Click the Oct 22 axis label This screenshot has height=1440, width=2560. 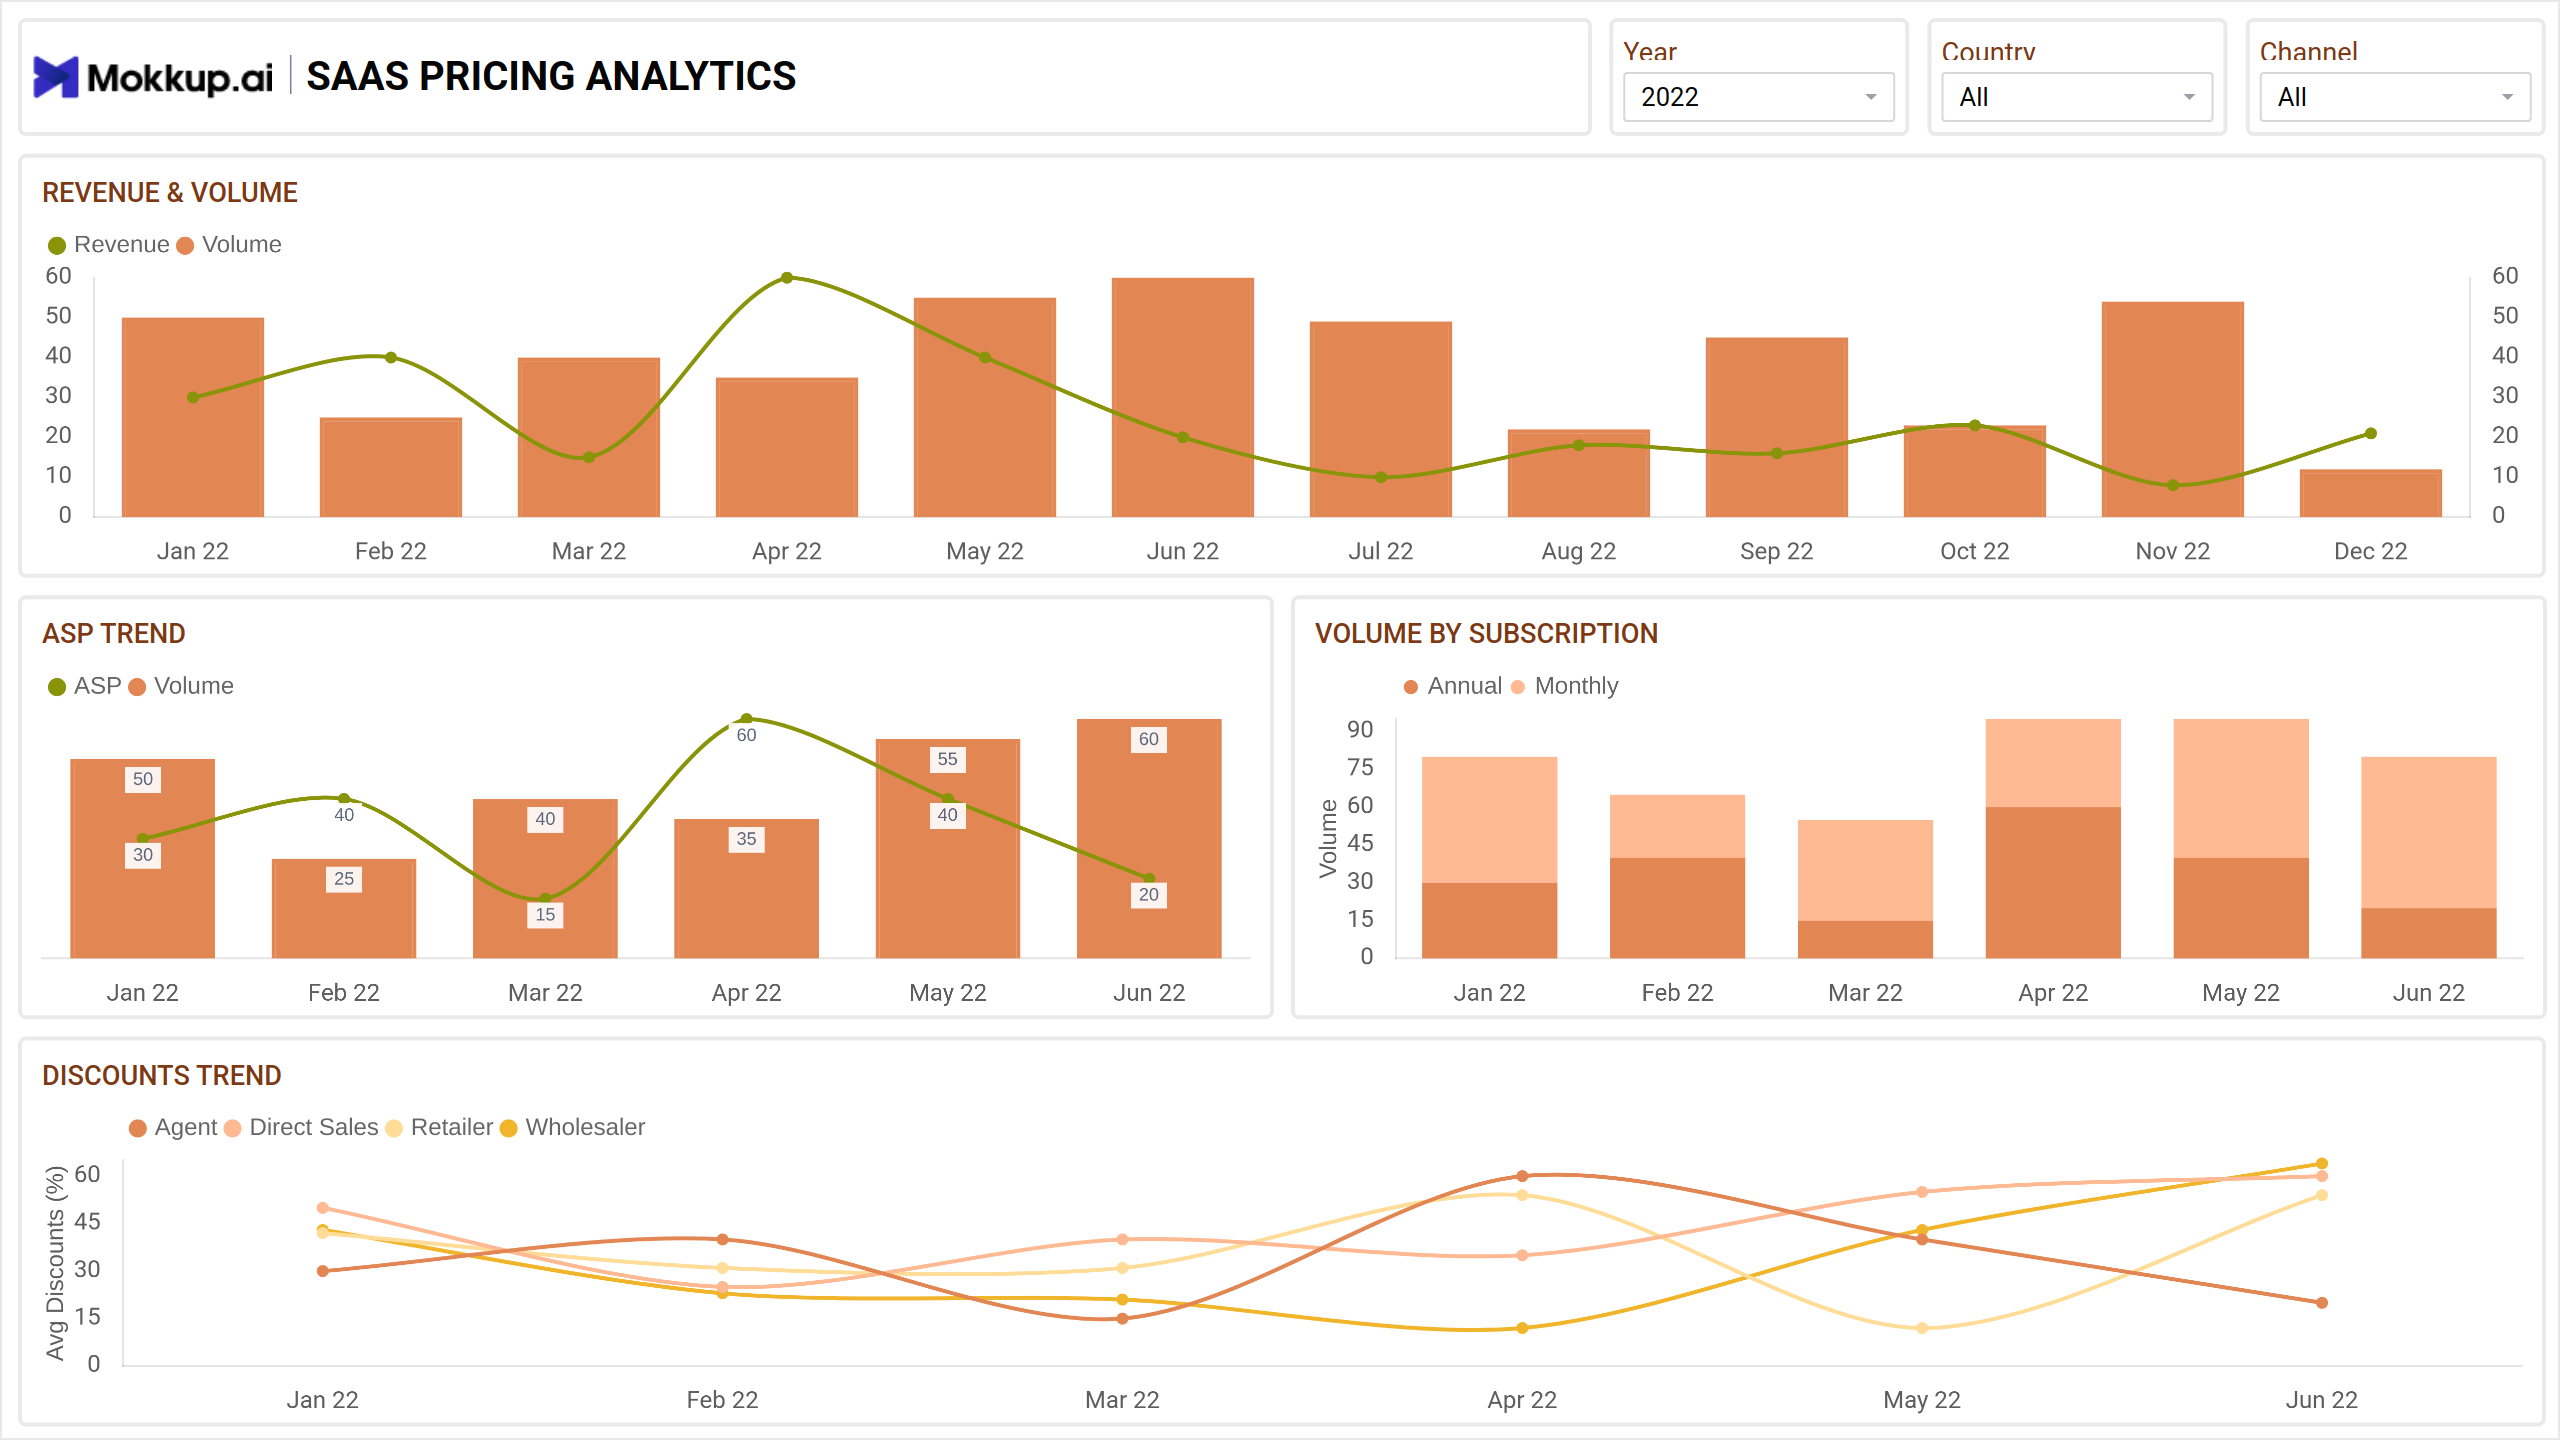click(1975, 551)
